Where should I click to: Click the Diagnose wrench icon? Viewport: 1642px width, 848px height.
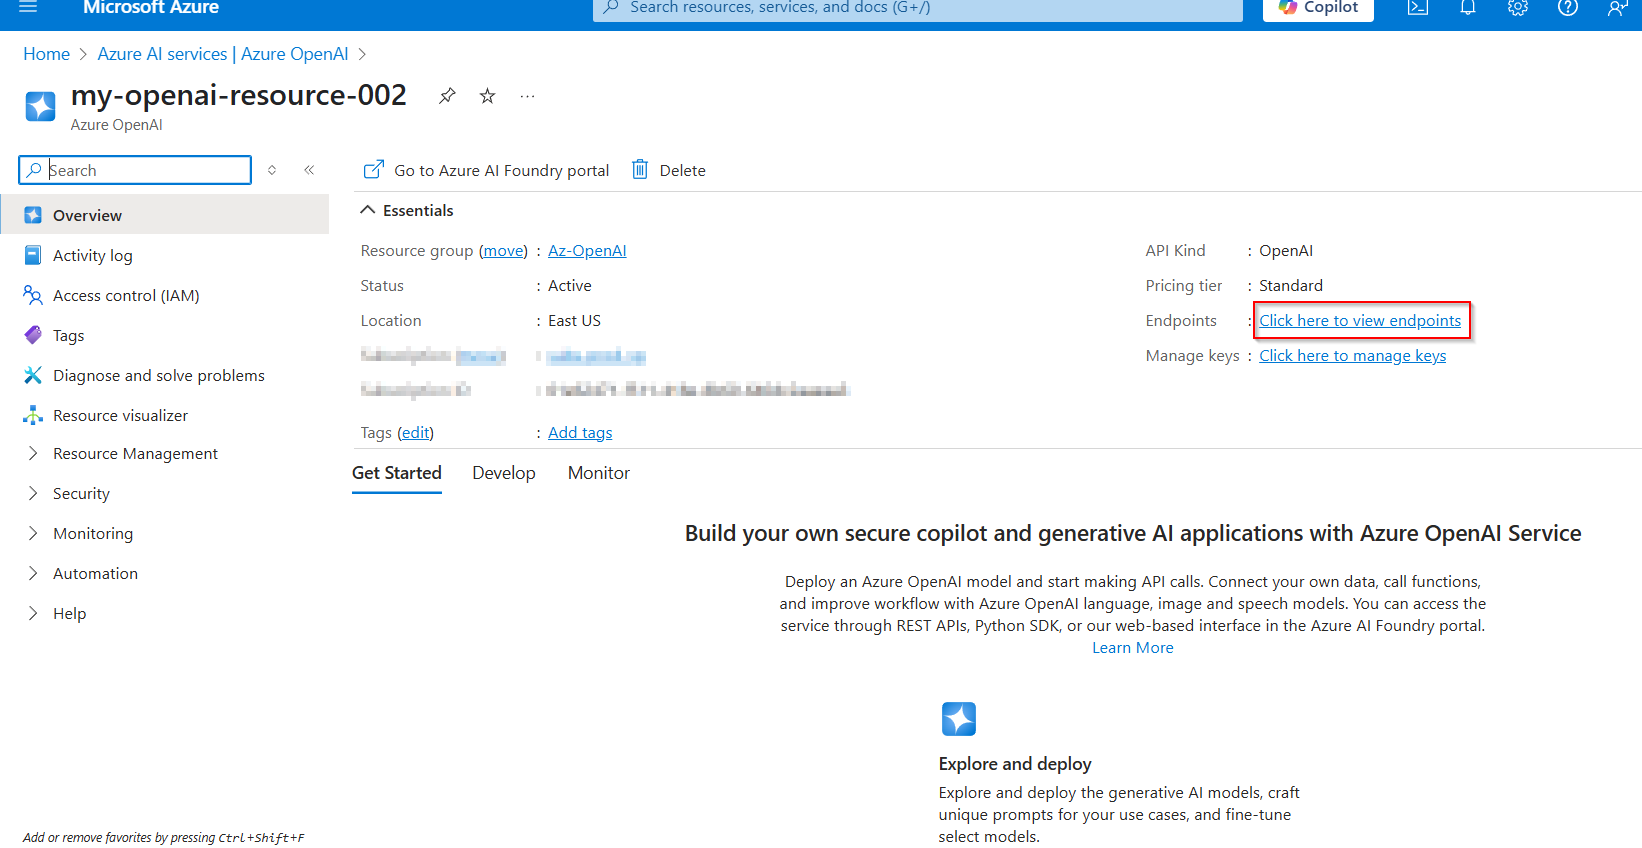tap(33, 375)
